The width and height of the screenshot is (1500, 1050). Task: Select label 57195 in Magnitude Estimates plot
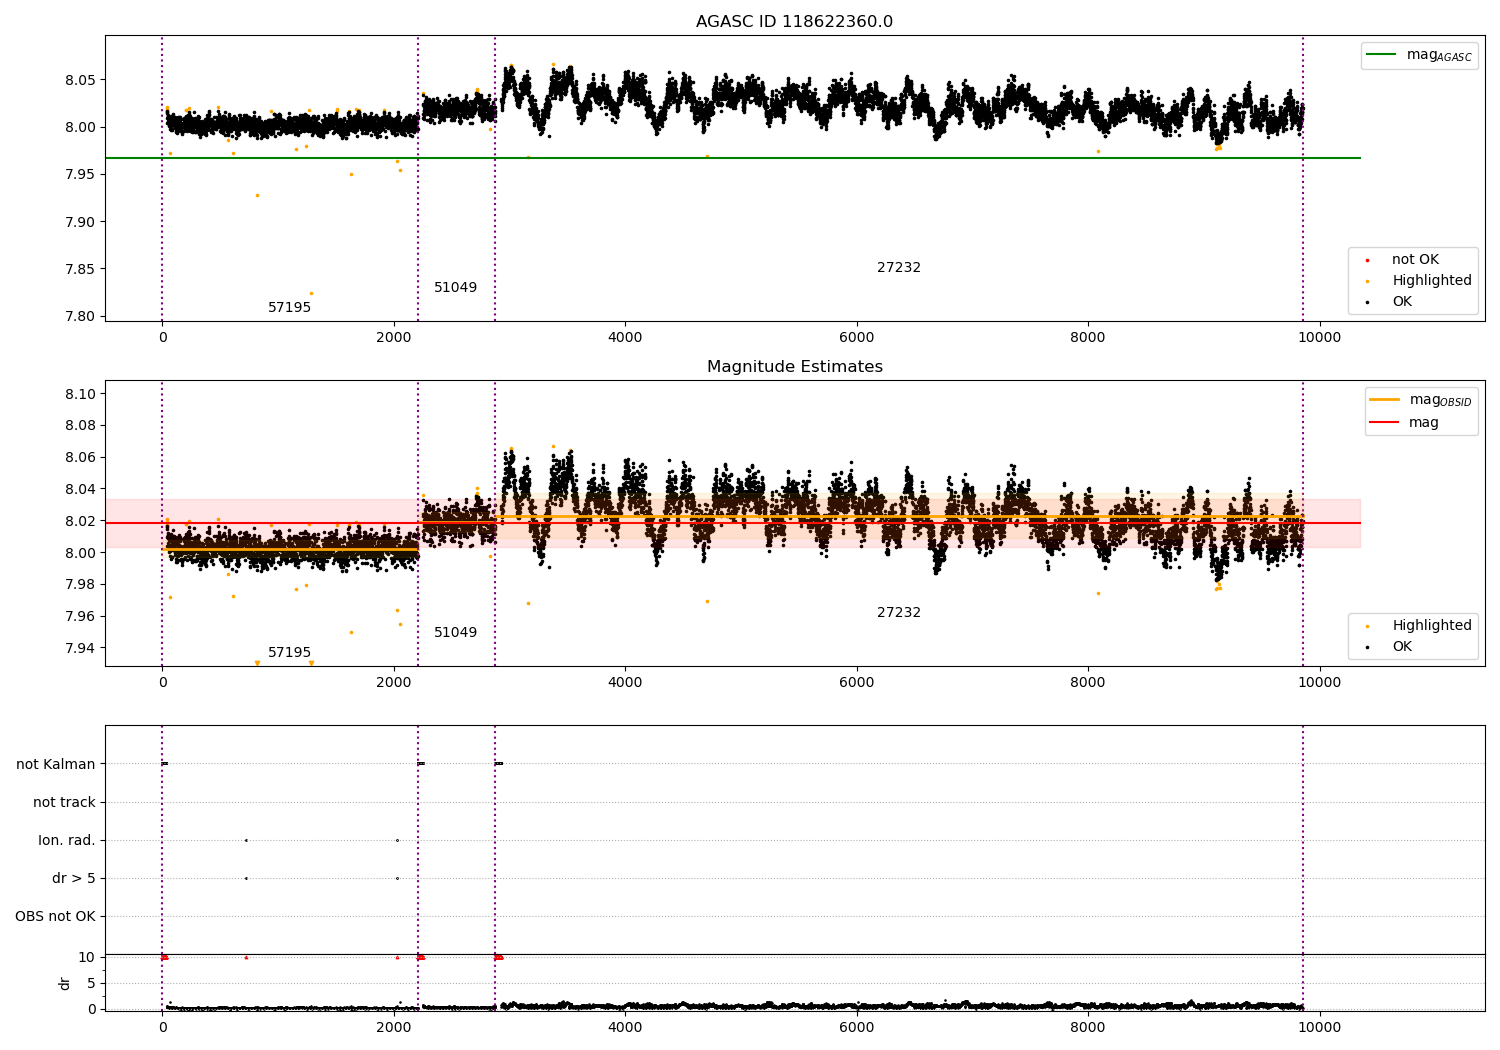tap(289, 653)
